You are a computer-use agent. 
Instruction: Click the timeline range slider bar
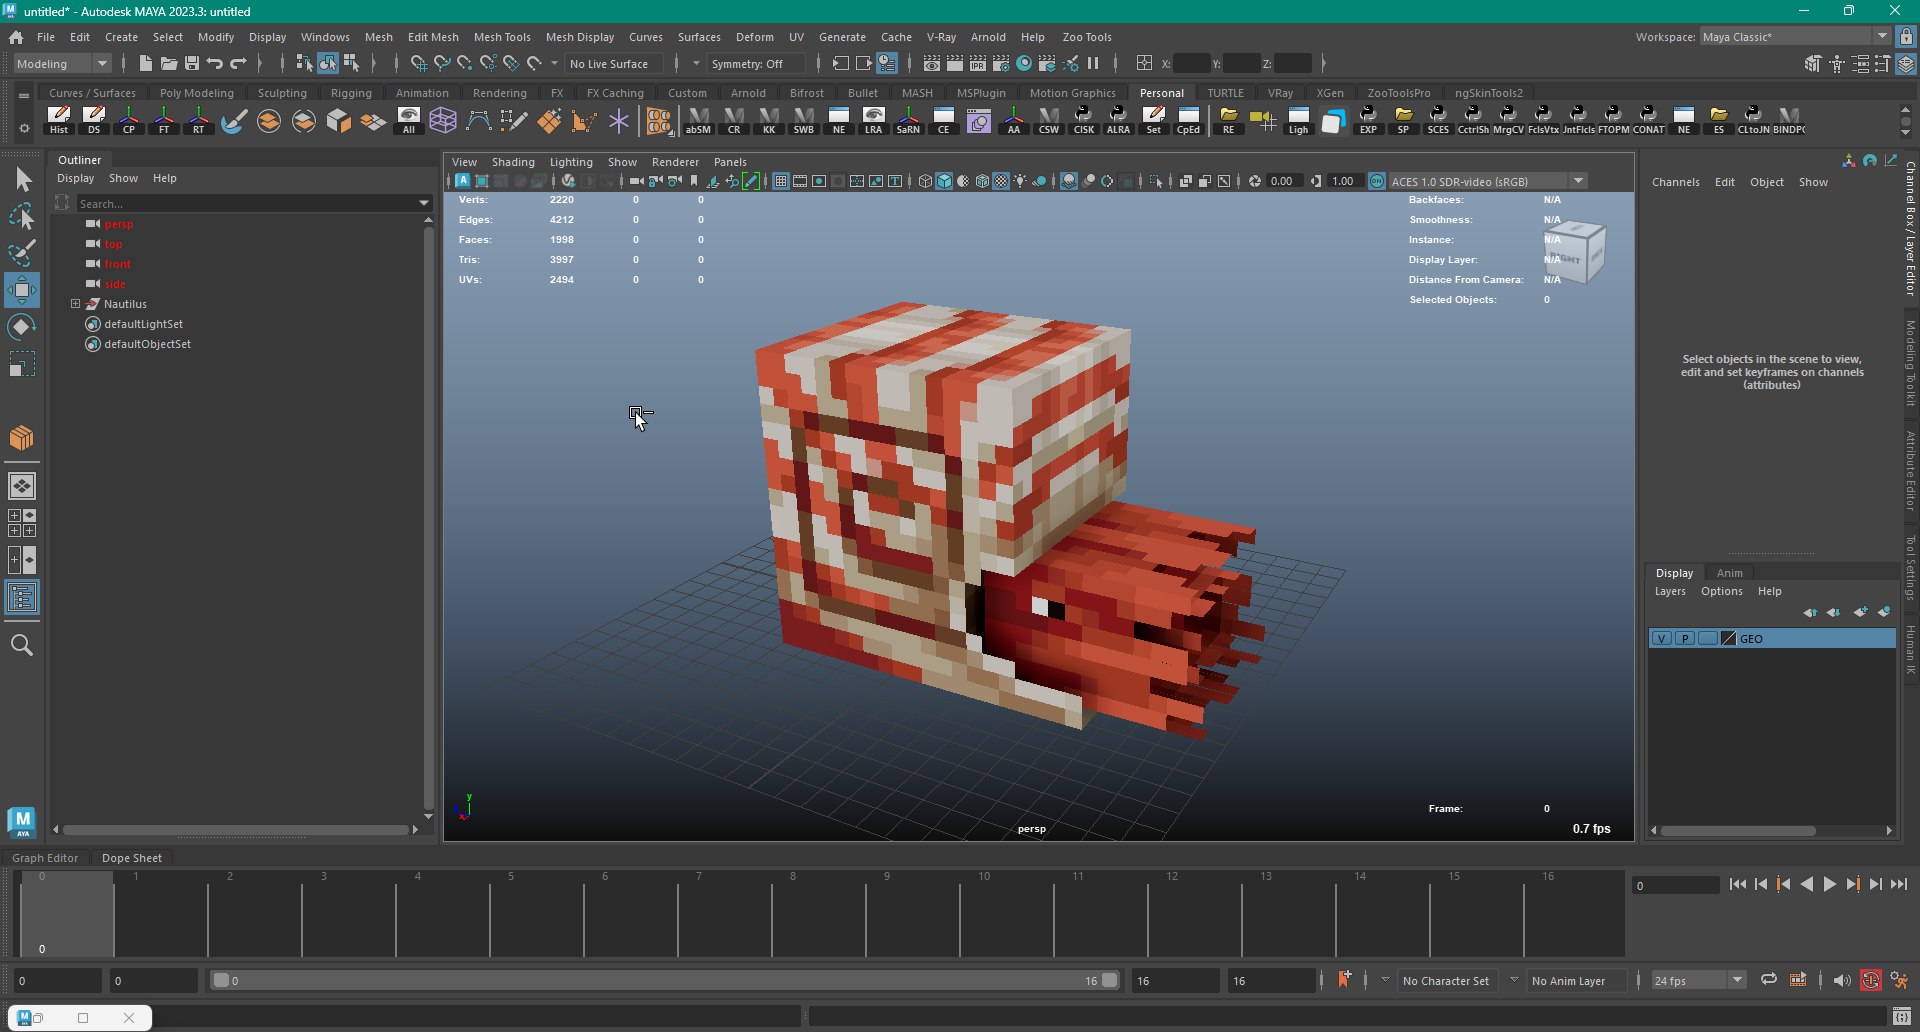click(665, 980)
